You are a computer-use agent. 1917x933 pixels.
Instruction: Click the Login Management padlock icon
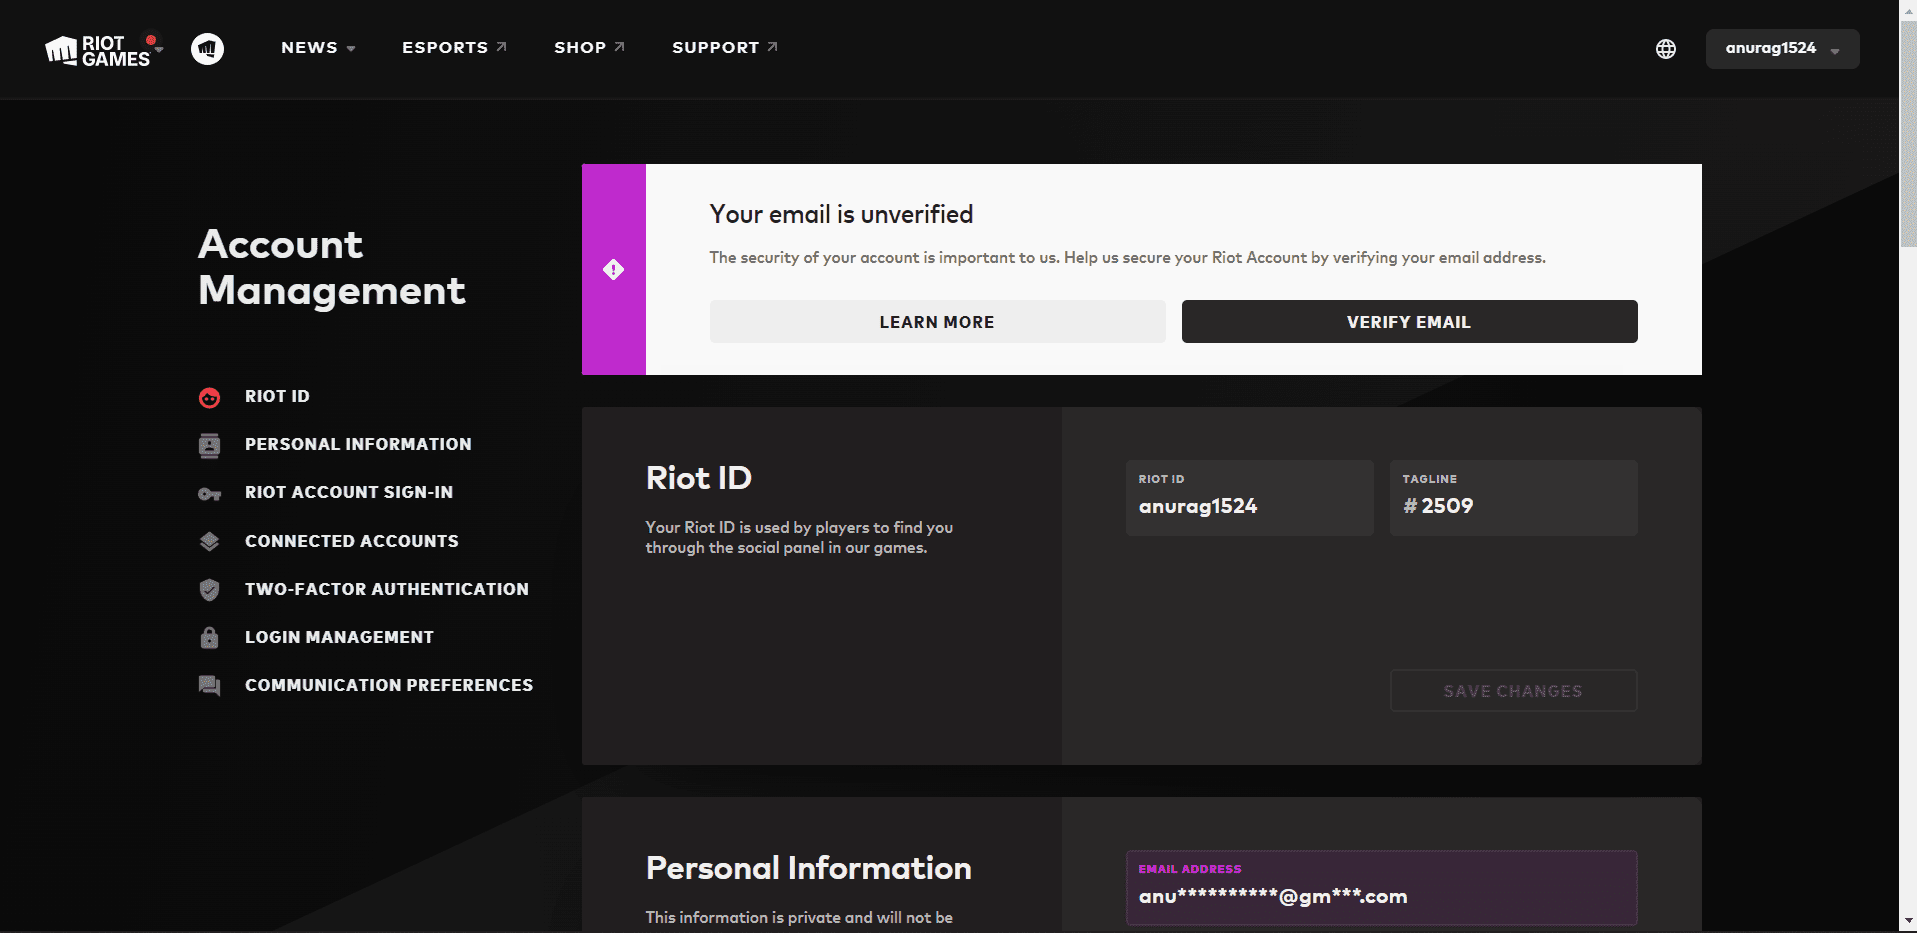click(209, 638)
